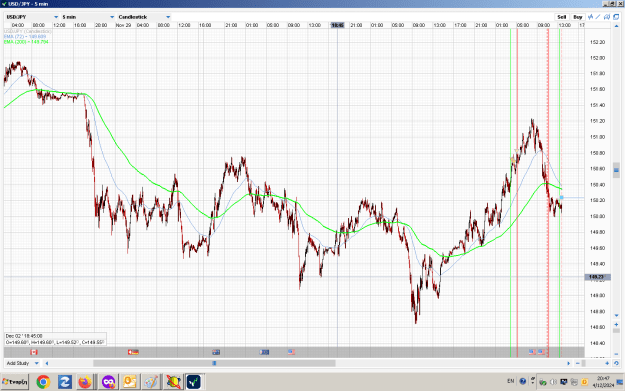The height and width of the screenshot is (391, 625).
Task: Click the Australia flag event marker
Action: tap(216, 352)
